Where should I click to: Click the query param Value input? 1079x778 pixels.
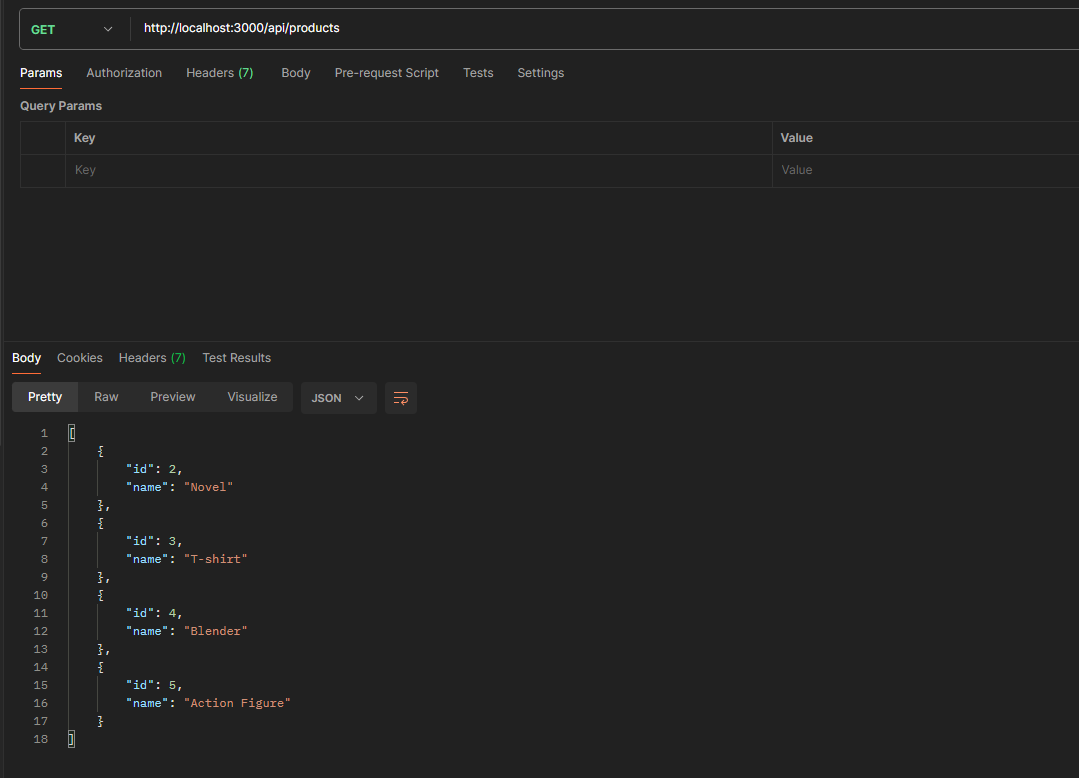tap(926, 170)
